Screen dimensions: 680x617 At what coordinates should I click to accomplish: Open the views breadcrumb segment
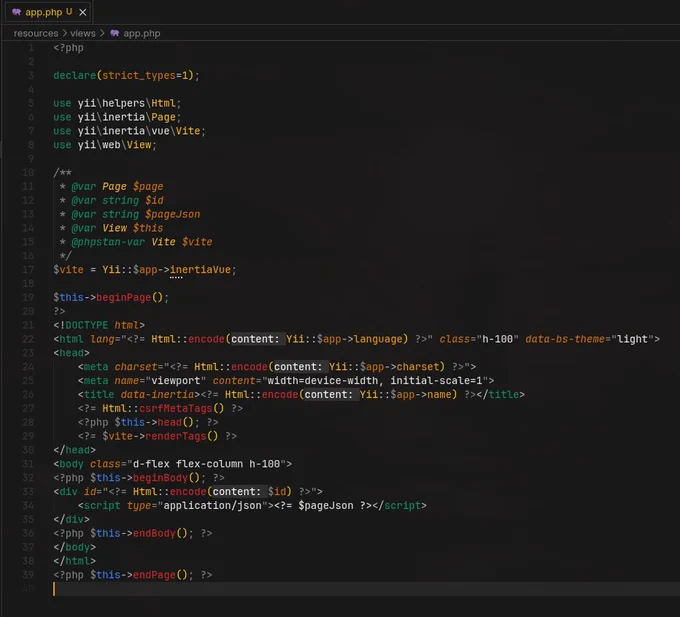[x=83, y=33]
